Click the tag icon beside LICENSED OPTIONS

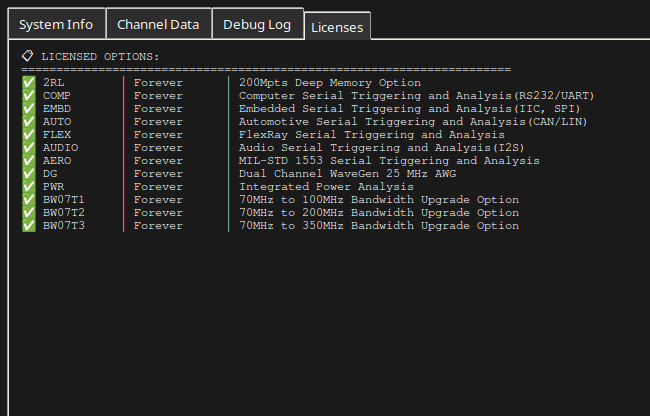tap(28, 56)
